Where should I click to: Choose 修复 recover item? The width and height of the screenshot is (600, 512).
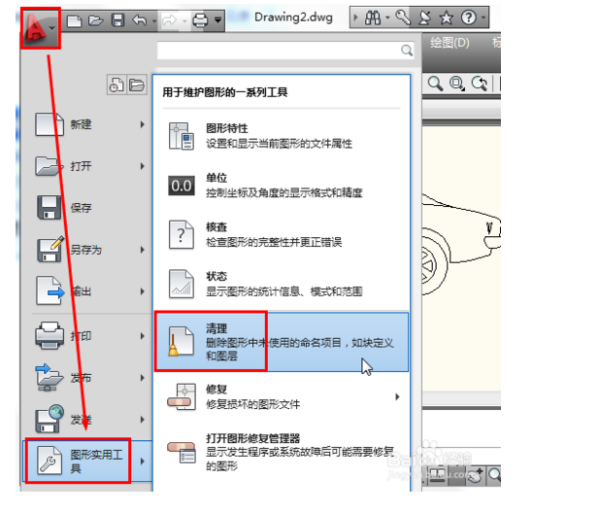[282, 396]
